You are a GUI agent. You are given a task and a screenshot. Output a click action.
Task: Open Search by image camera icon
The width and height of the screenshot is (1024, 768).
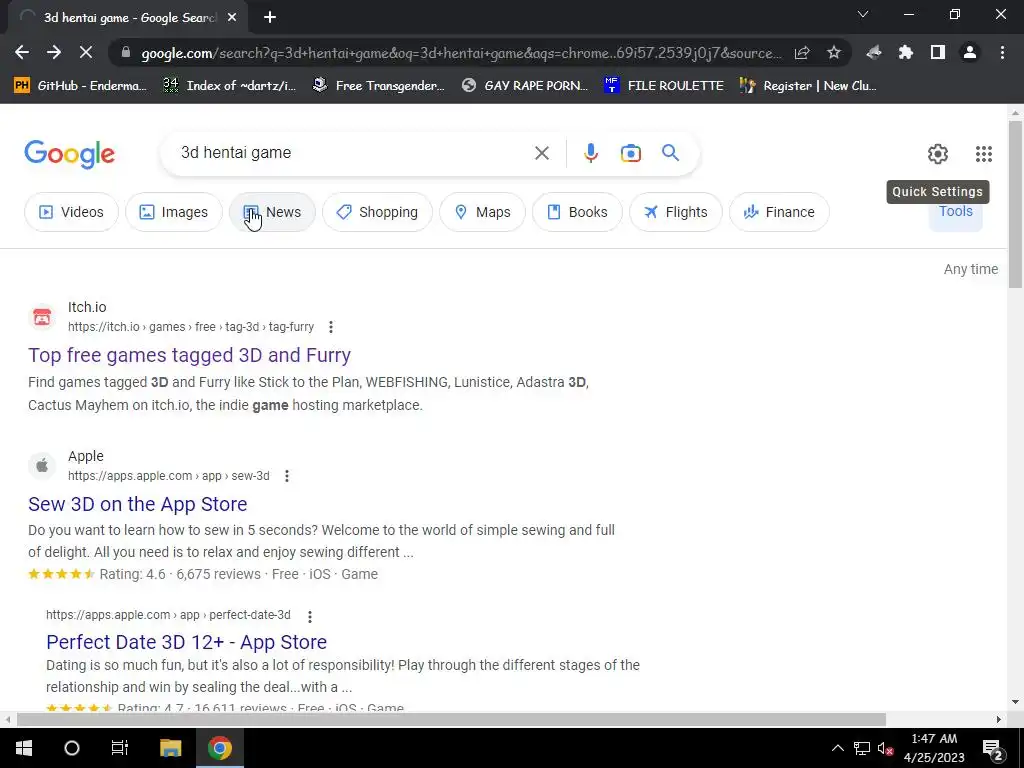[x=630, y=153]
